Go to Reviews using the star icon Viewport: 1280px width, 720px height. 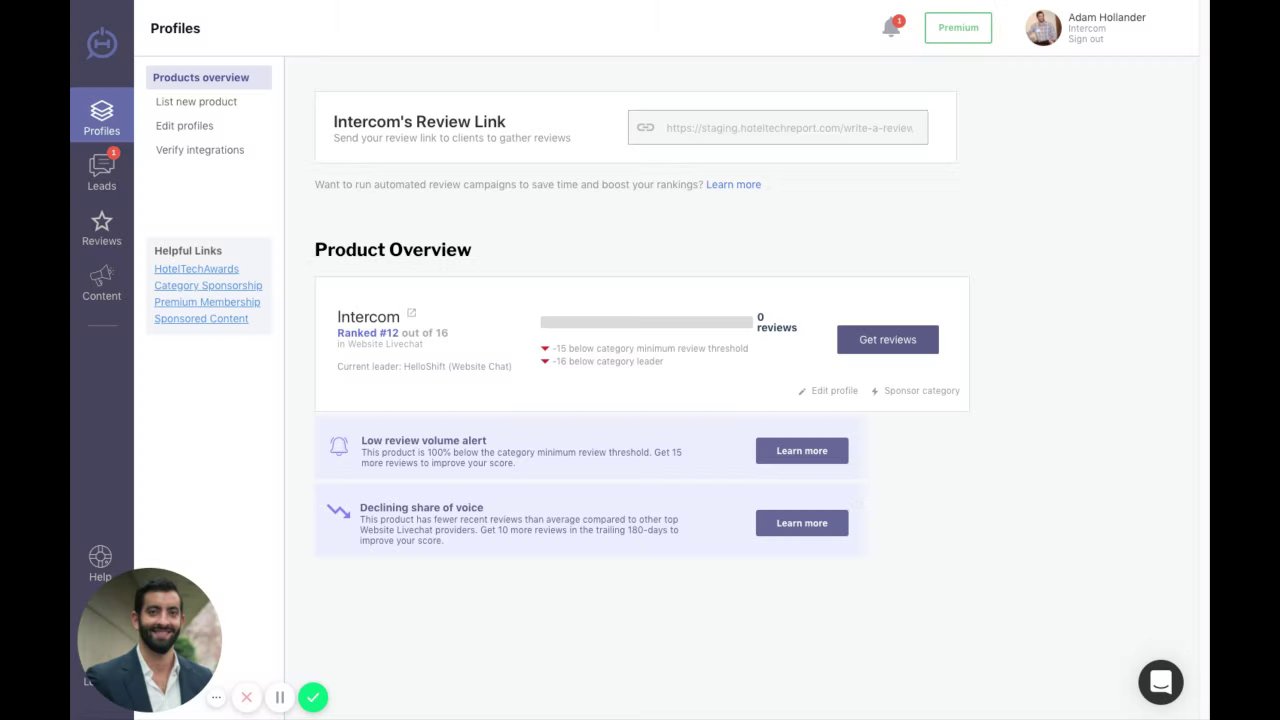[101, 228]
